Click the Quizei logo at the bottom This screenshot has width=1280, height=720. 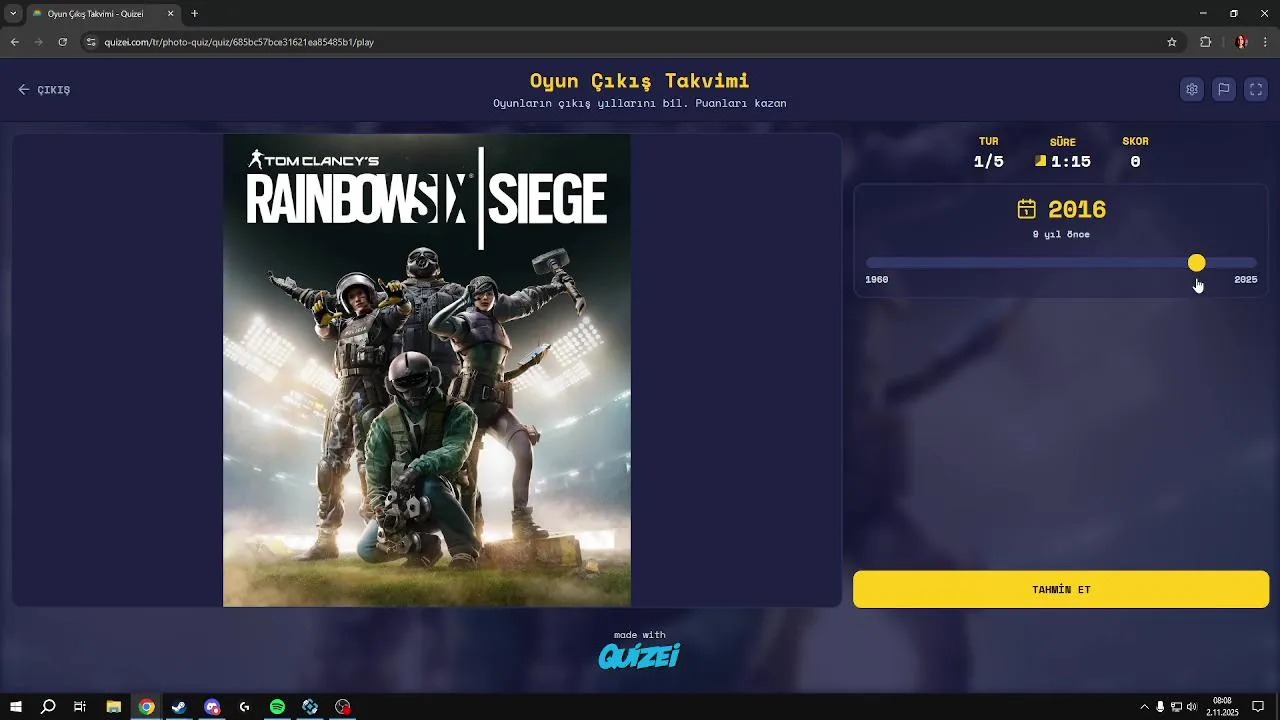coord(640,656)
